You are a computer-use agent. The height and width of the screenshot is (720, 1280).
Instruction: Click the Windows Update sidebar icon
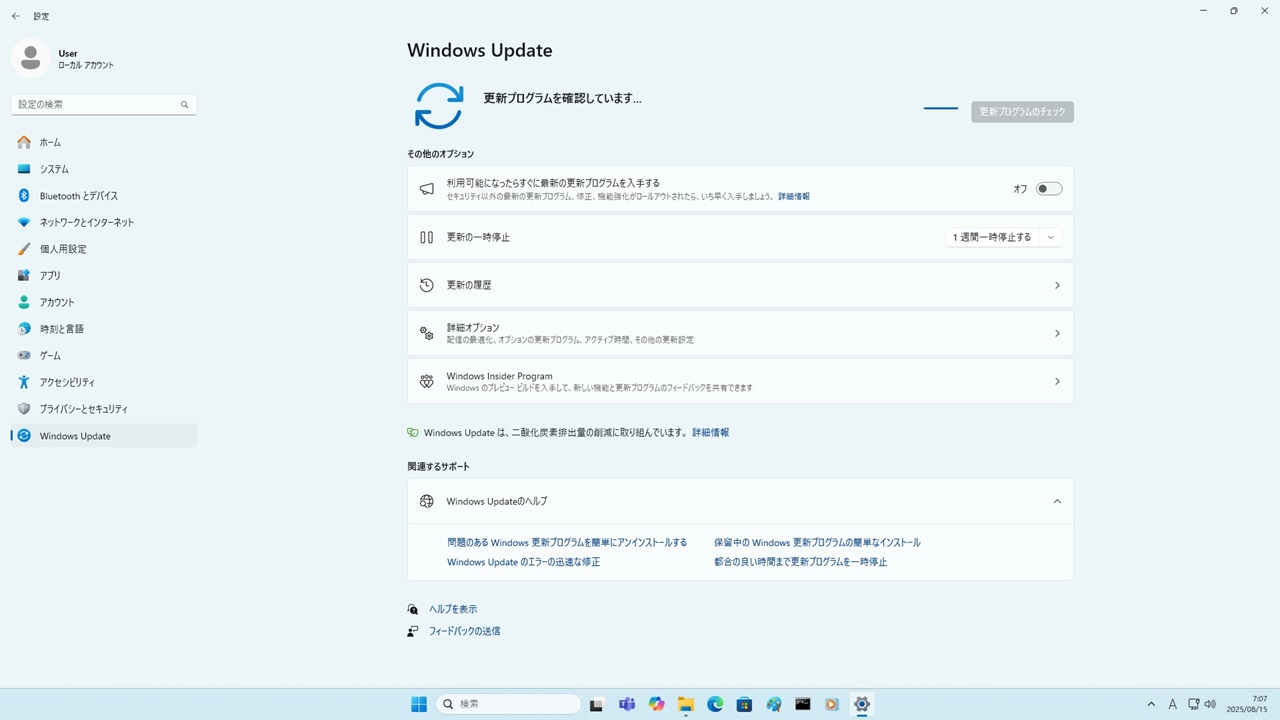point(24,436)
